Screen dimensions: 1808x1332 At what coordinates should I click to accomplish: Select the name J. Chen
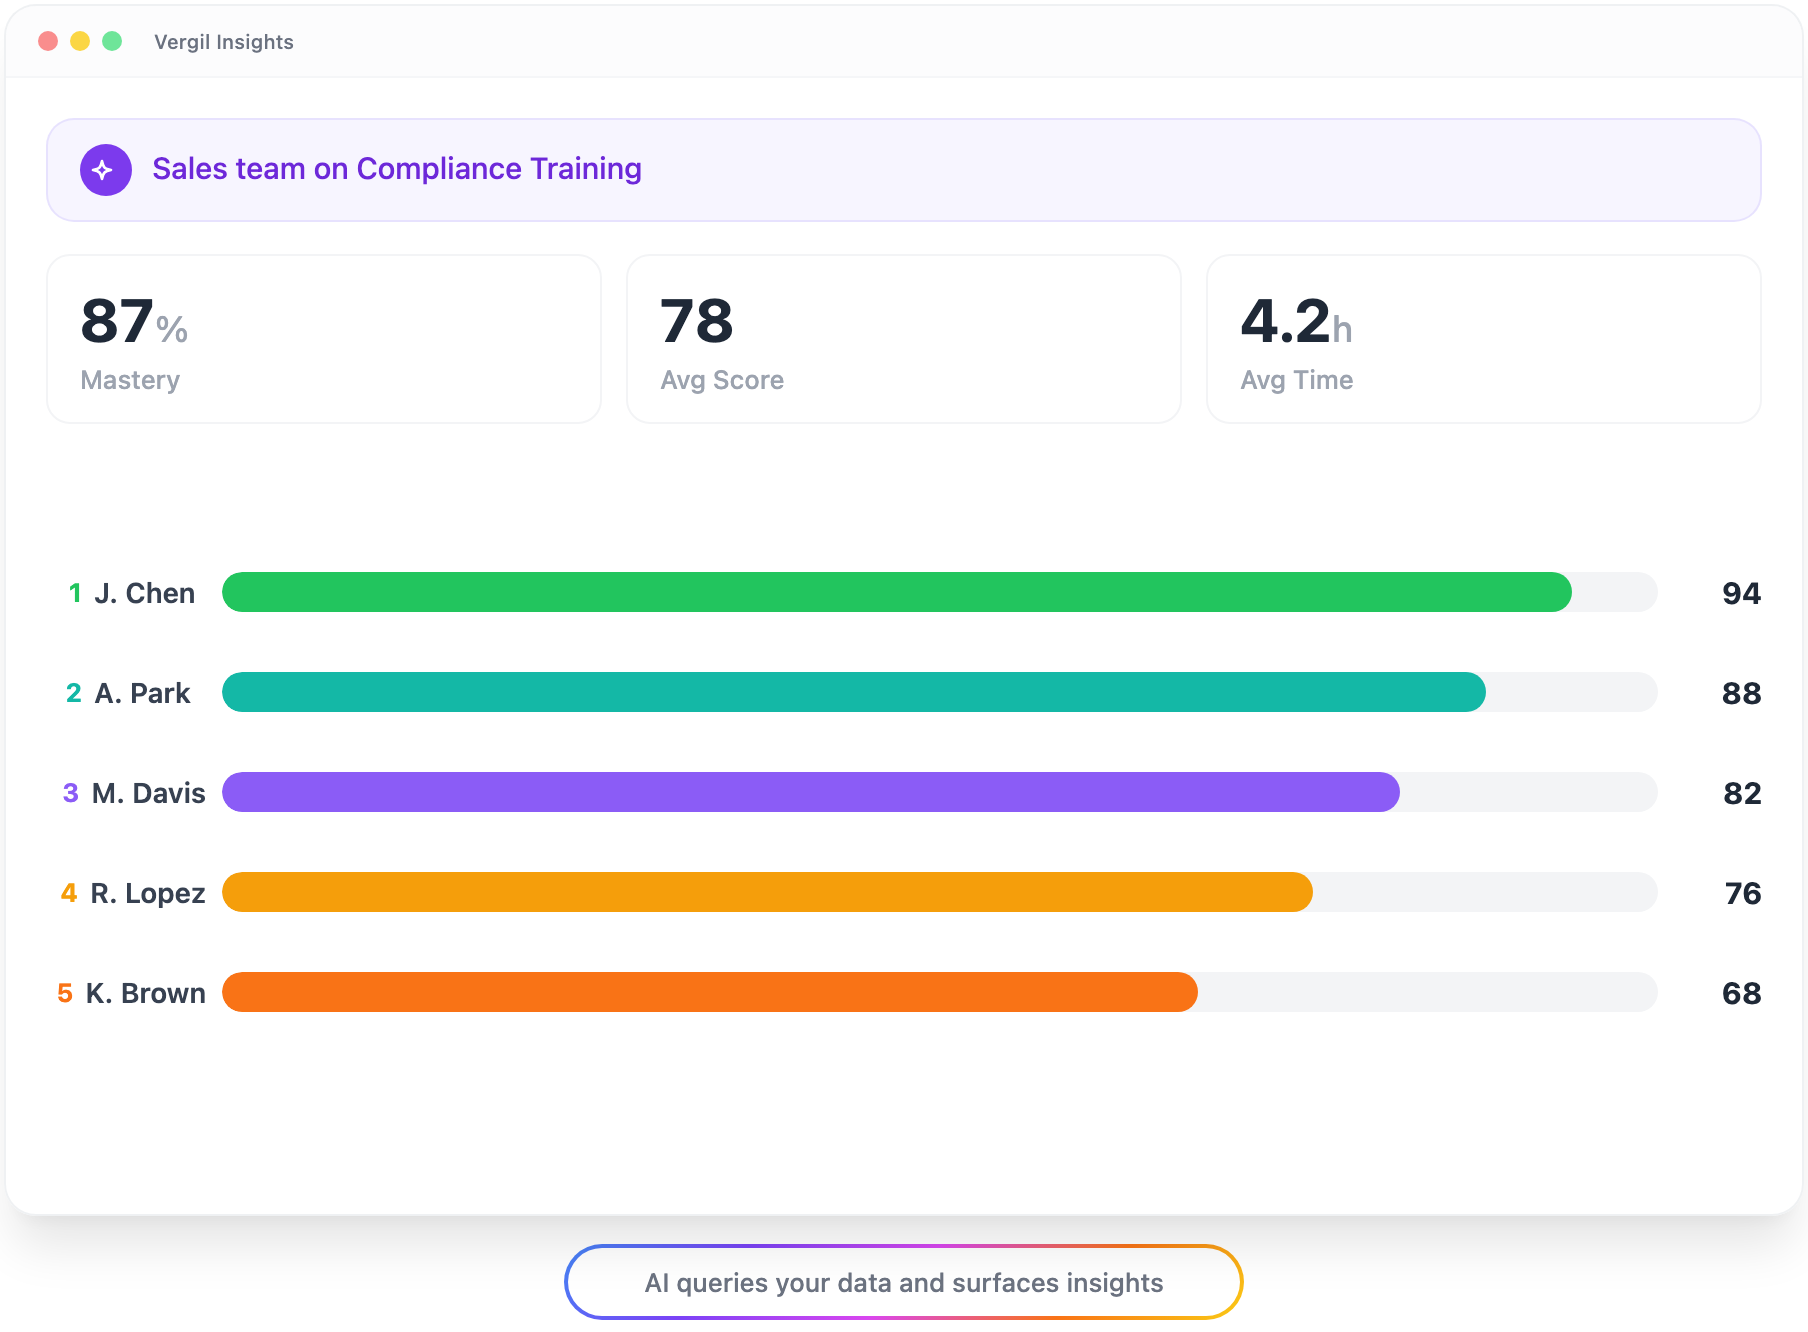coord(144,592)
